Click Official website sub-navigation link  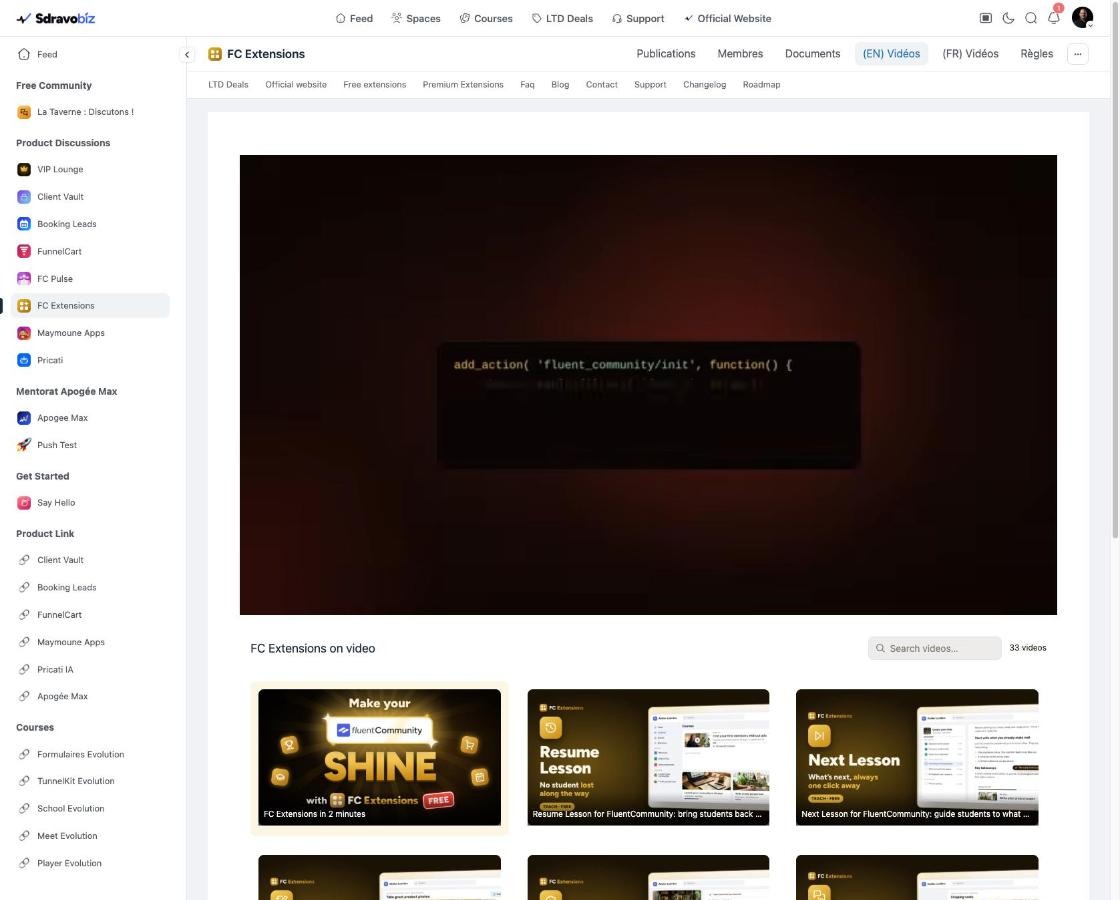pos(296,84)
